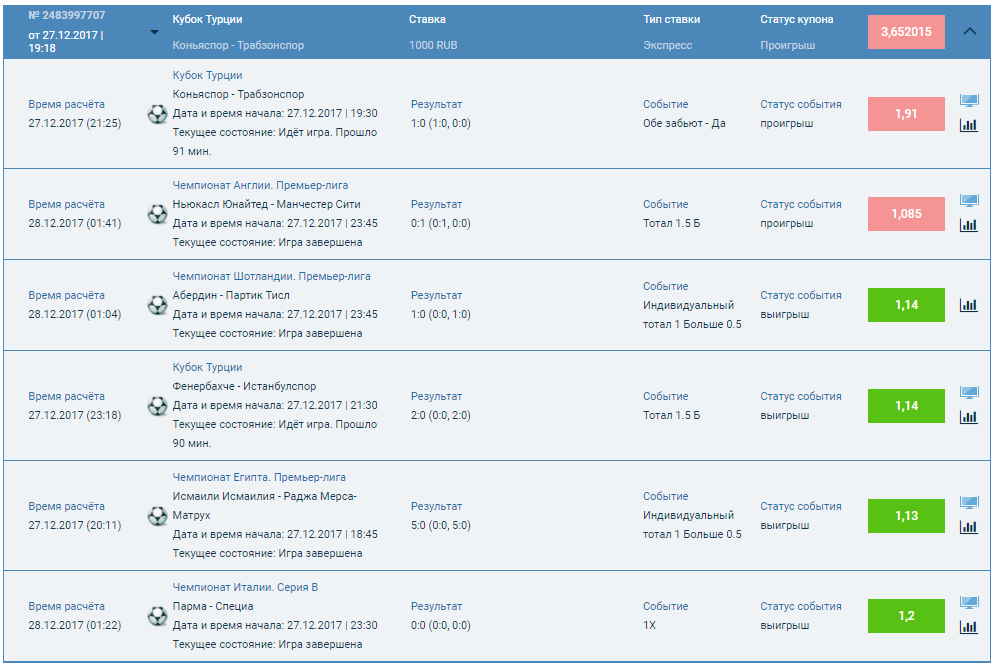This screenshot has height=669, width=997.
Task: Show statistics chart for Aberdeen - Partick Thistle
Action: click(x=968, y=305)
